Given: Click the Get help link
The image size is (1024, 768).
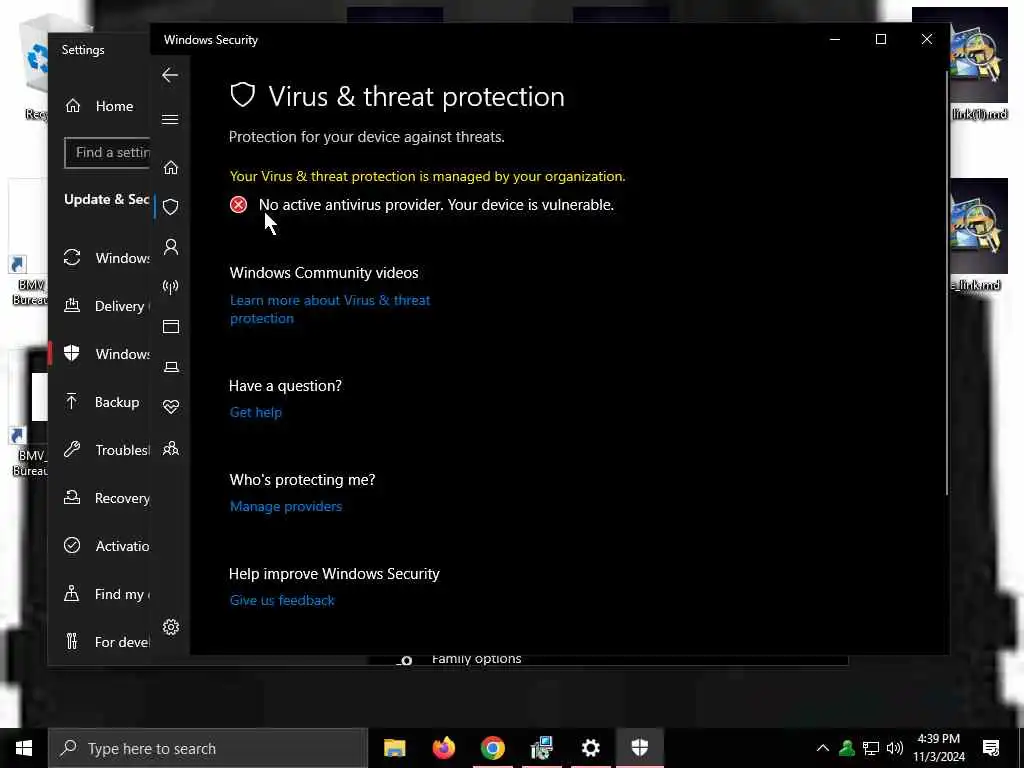Looking at the screenshot, I should [x=255, y=412].
